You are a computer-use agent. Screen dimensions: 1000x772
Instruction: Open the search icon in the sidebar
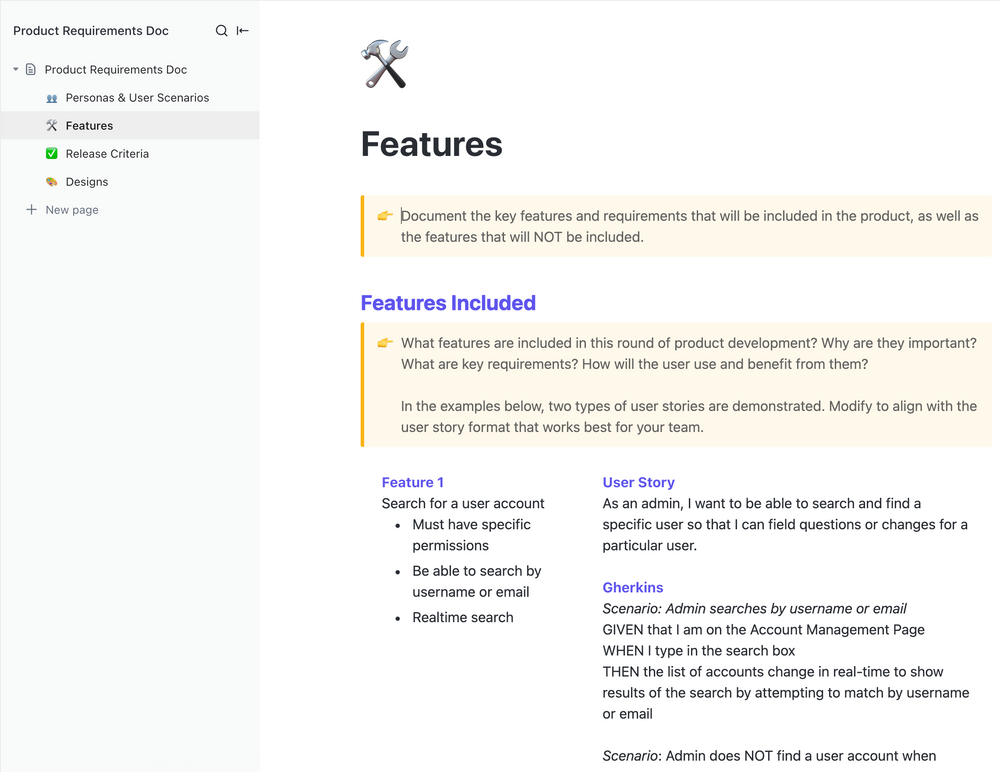(x=221, y=30)
